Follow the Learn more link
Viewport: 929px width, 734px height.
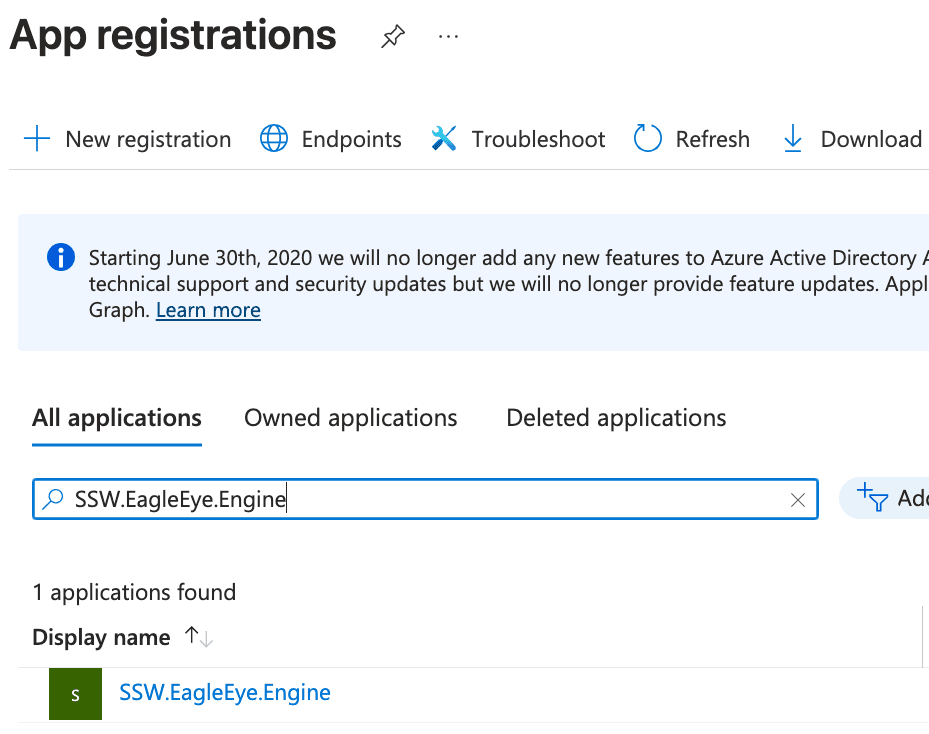click(208, 310)
